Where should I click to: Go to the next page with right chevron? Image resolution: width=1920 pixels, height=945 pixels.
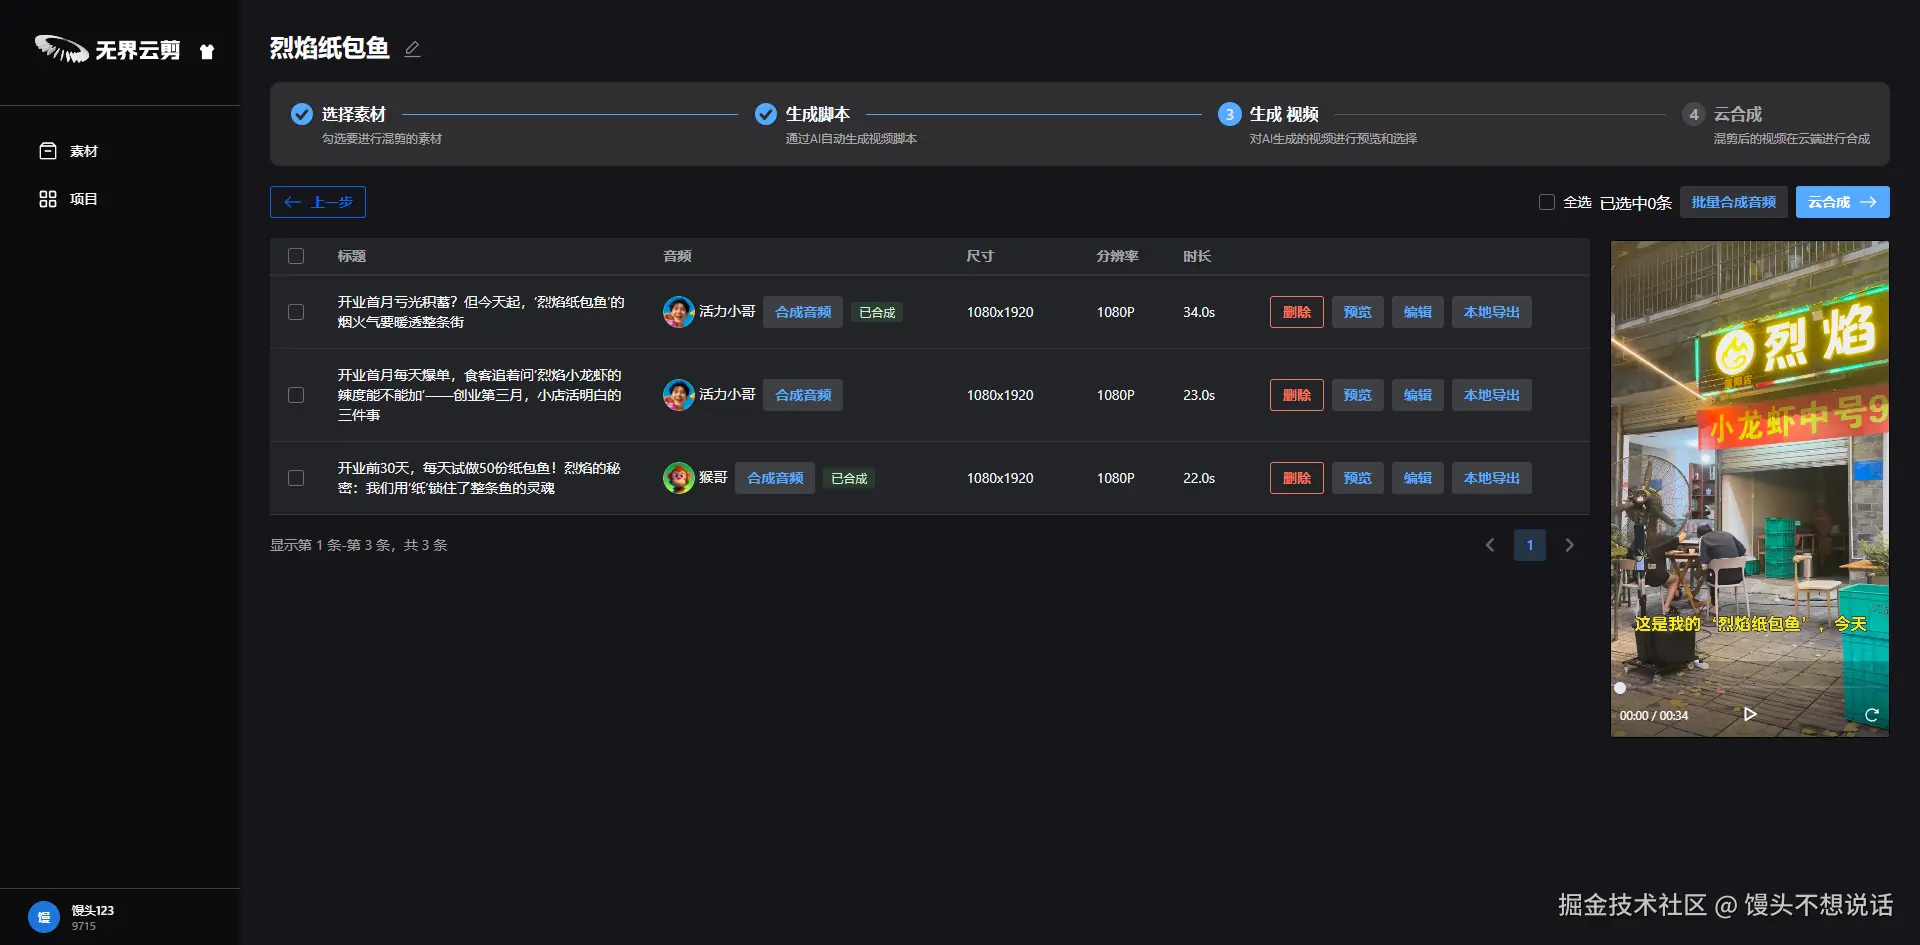point(1570,545)
